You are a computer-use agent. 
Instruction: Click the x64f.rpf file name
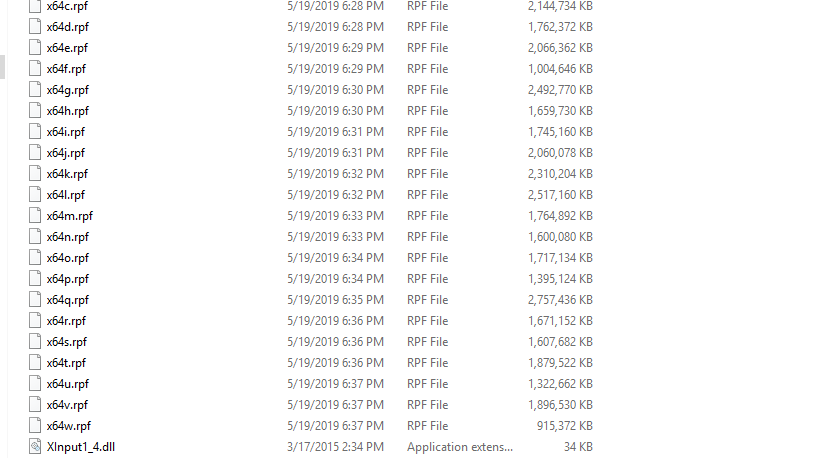[x=66, y=69]
